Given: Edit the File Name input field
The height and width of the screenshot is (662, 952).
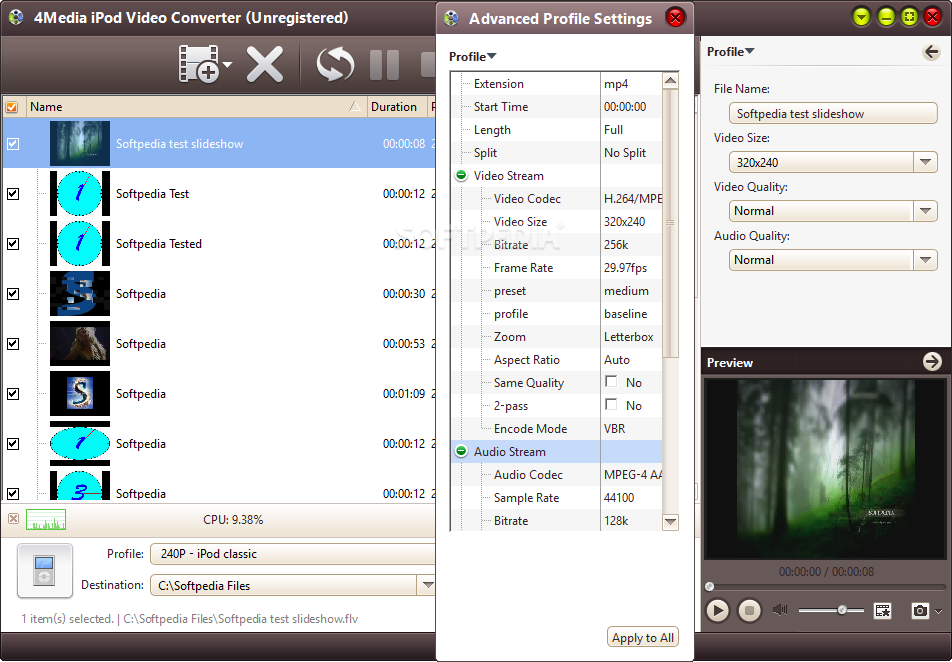Looking at the screenshot, I should (x=833, y=114).
